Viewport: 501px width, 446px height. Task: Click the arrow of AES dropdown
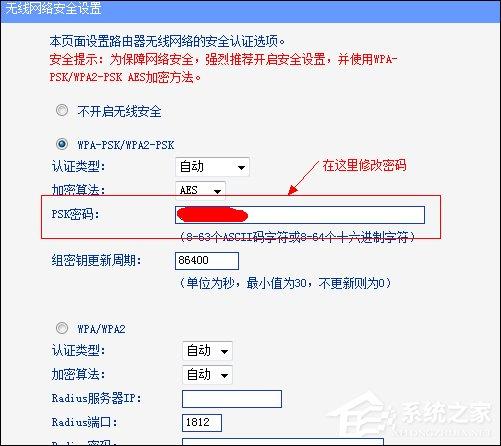tap(218, 191)
